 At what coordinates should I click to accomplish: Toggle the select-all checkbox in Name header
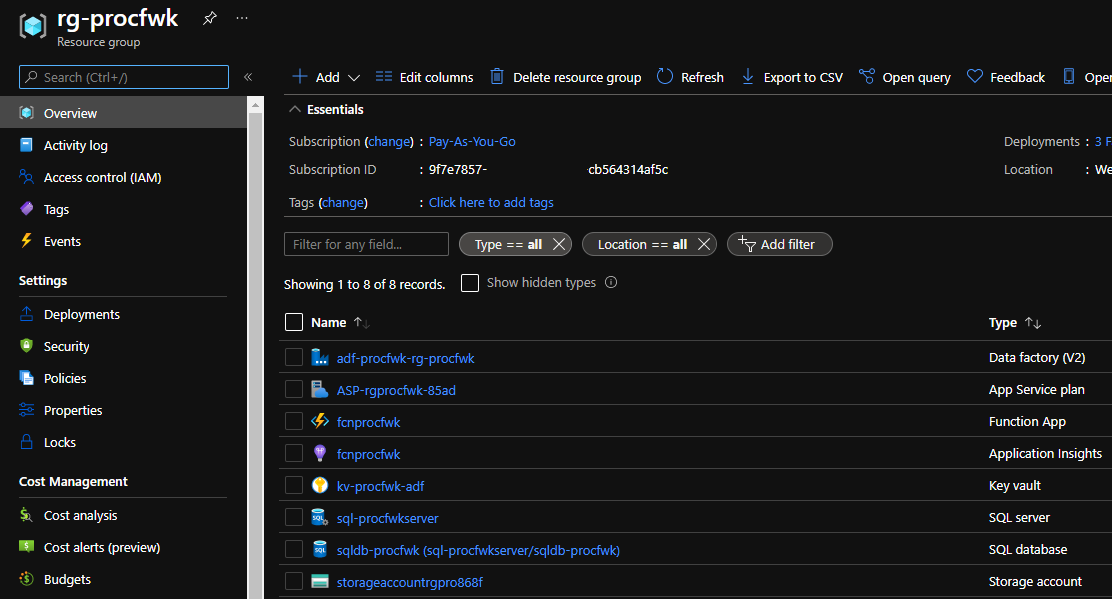point(294,323)
